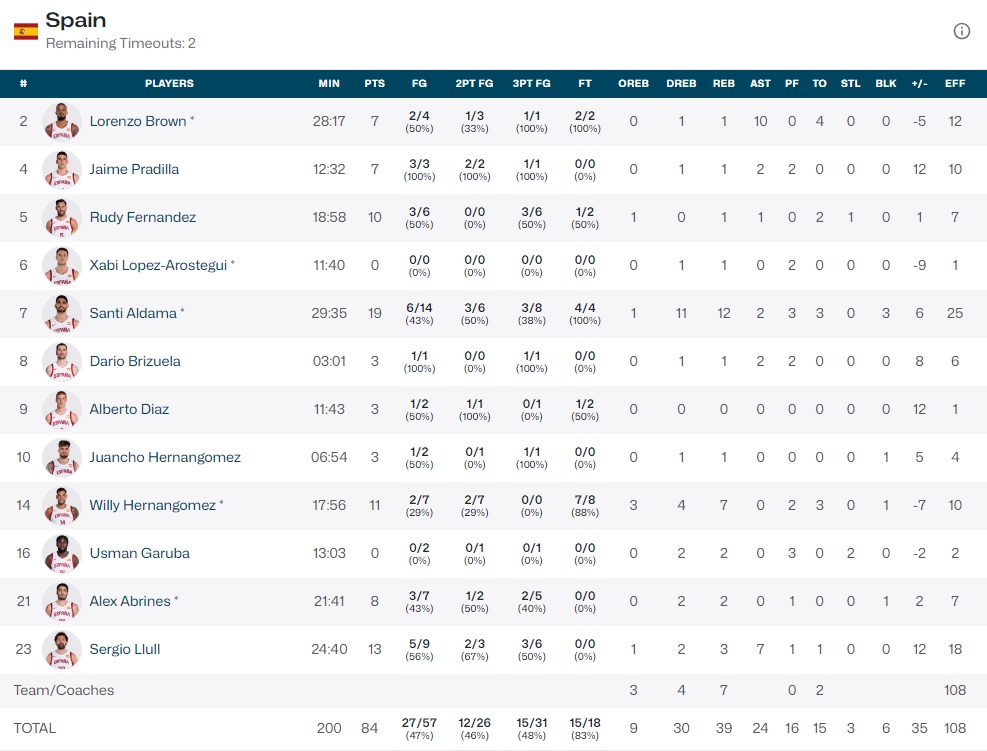Sort by the 3PT FG column
987x751 pixels.
(531, 83)
